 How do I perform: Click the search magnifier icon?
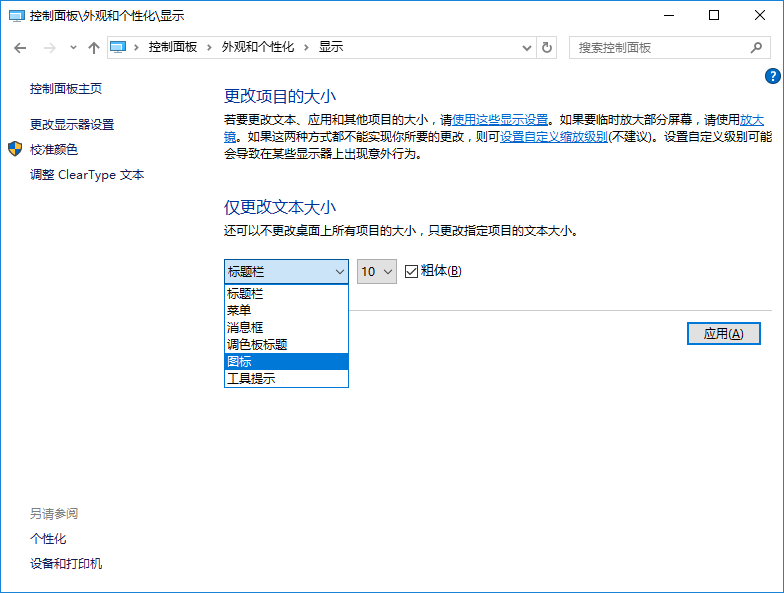pos(756,48)
